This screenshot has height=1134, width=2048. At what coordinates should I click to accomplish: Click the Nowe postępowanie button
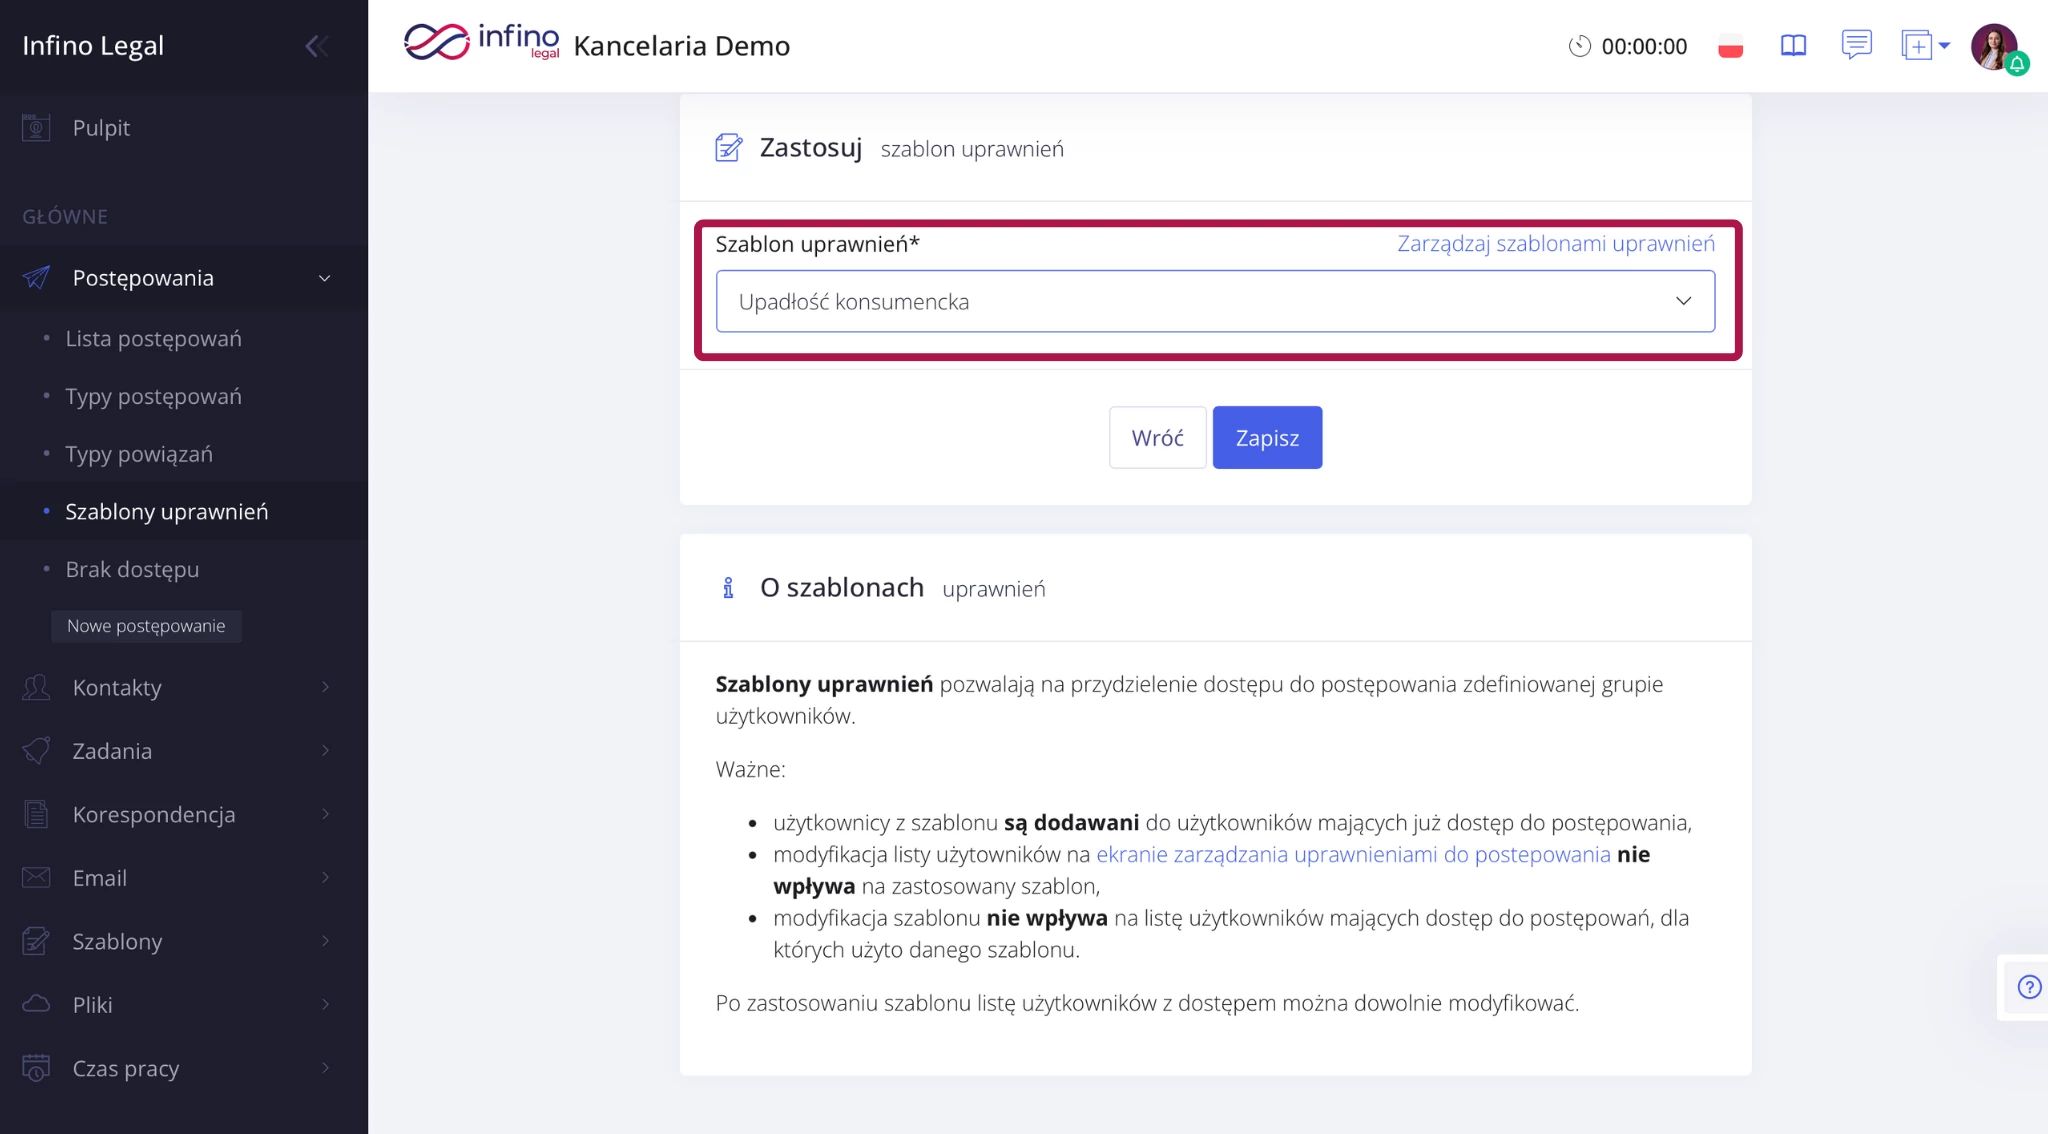click(146, 626)
